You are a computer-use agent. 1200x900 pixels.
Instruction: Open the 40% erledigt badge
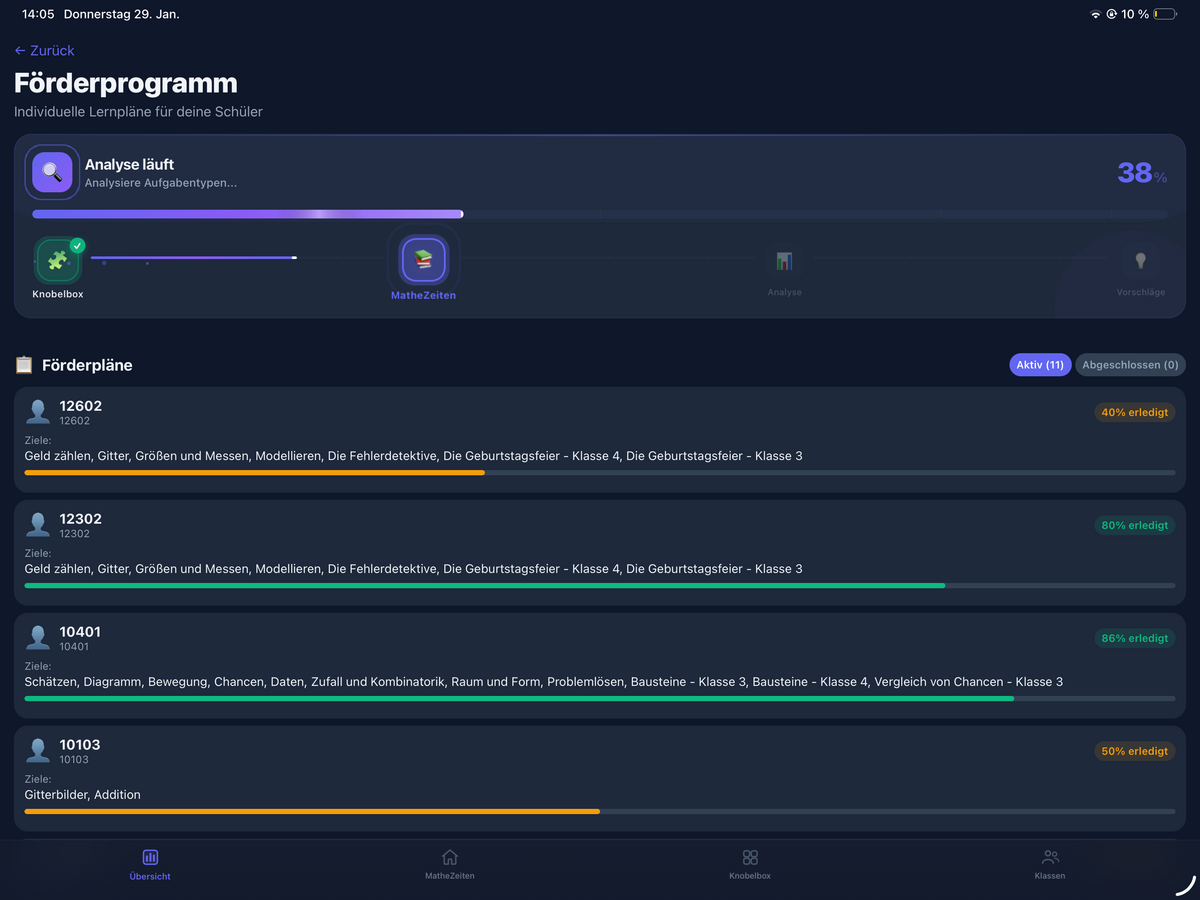pyautogui.click(x=1134, y=412)
